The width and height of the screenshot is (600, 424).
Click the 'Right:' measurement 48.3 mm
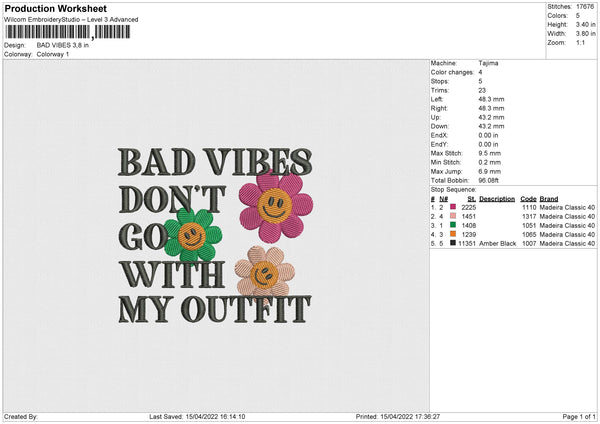(x=491, y=108)
